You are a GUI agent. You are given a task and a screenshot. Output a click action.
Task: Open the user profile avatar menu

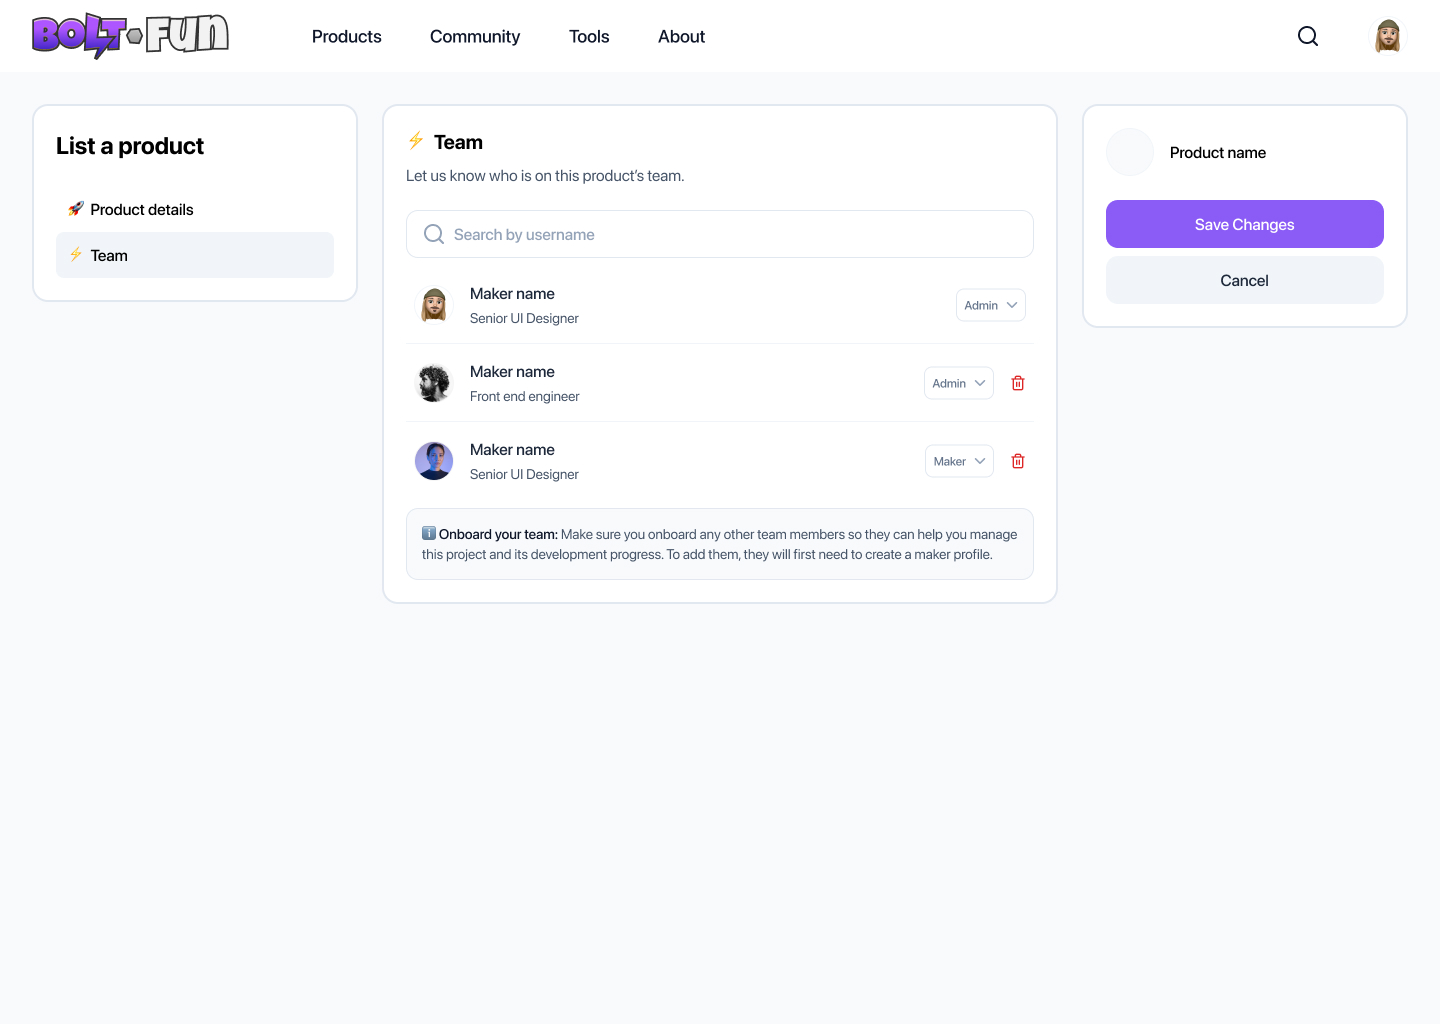click(1388, 36)
